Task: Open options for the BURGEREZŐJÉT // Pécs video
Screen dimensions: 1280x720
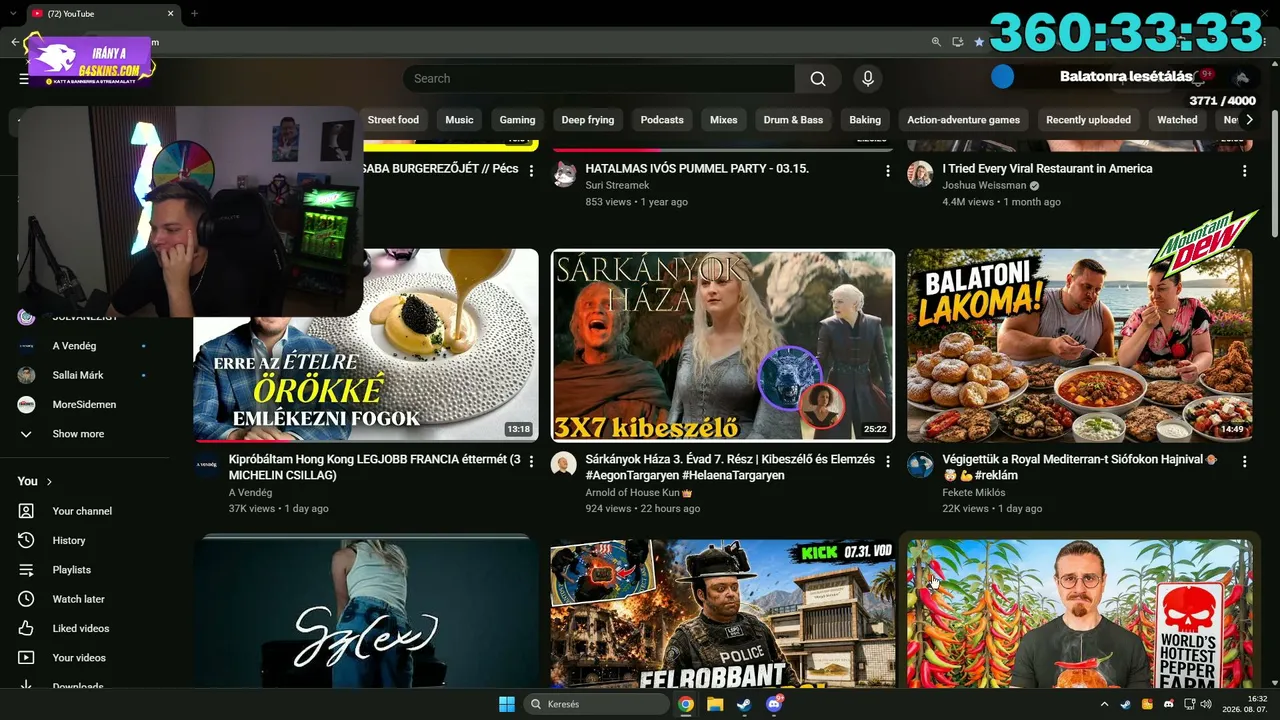Action: click(531, 171)
